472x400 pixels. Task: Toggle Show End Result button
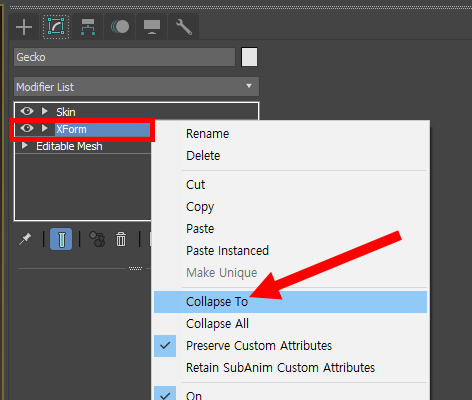(x=61, y=239)
